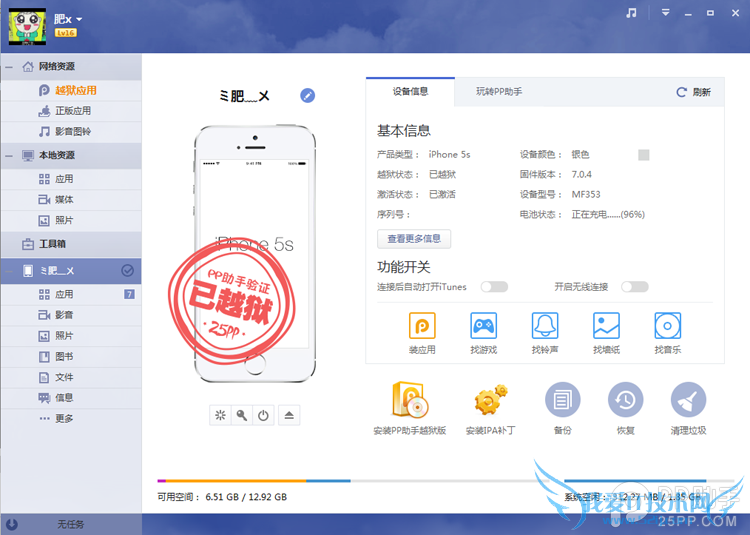Edit device name with pencil icon
This screenshot has height=535, width=750.
pos(308,96)
